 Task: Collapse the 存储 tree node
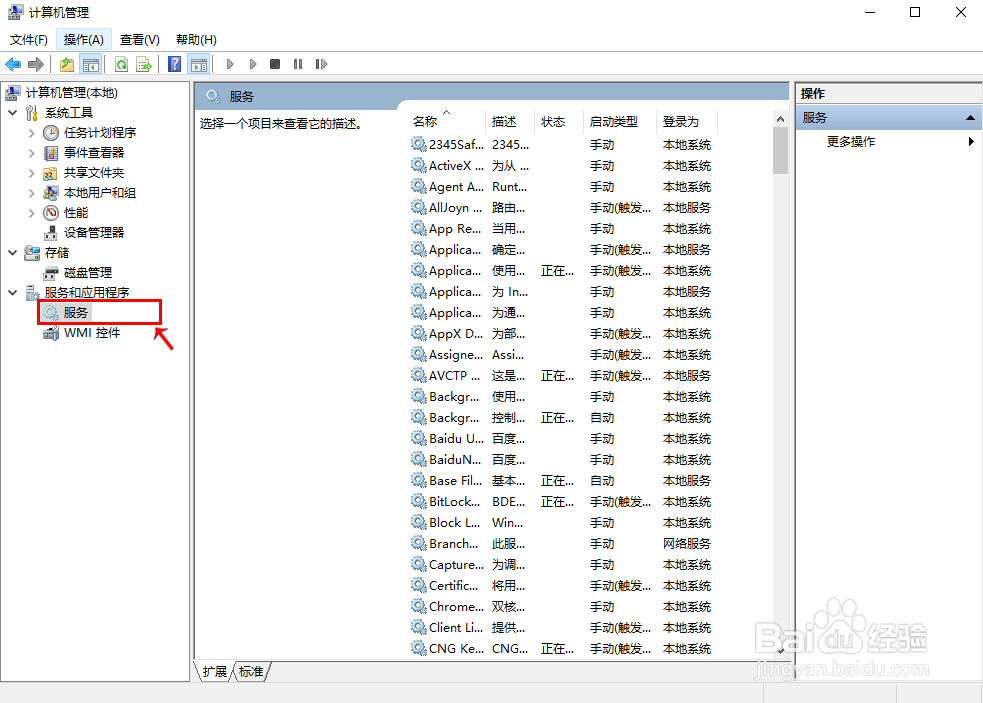pyautogui.click(x=13, y=253)
